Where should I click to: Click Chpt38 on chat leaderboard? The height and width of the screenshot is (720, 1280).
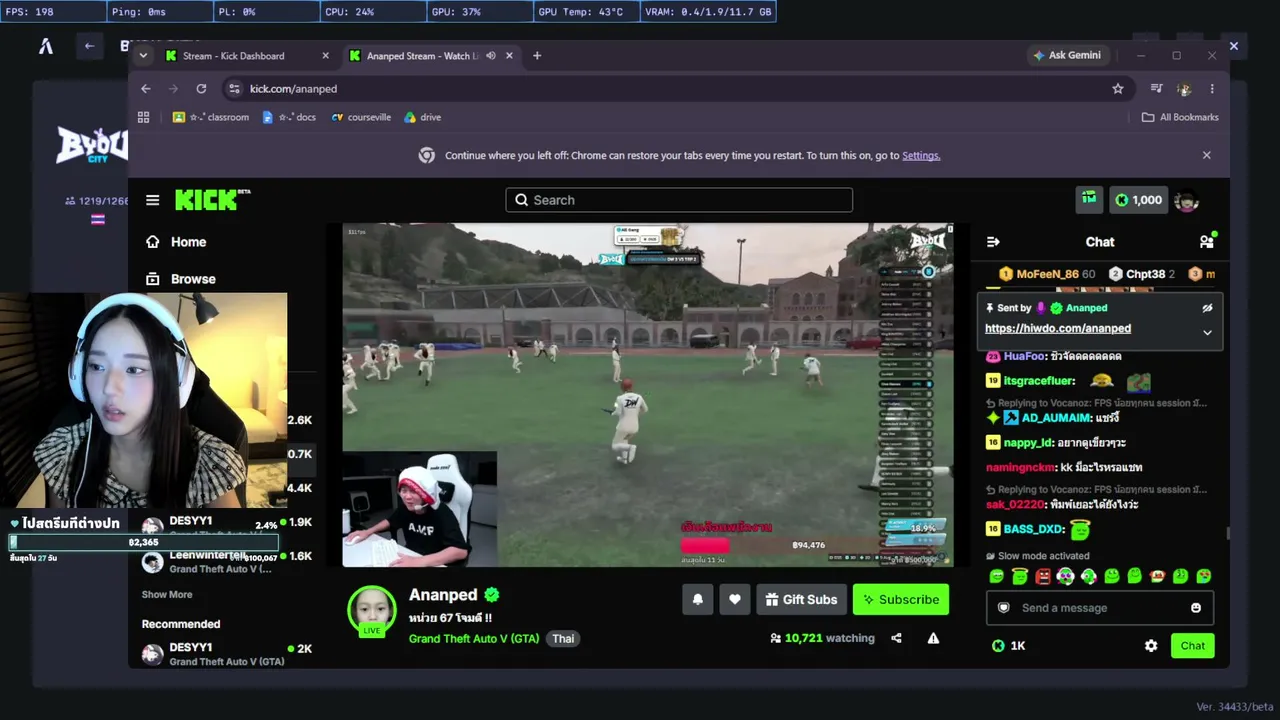tap(1146, 274)
